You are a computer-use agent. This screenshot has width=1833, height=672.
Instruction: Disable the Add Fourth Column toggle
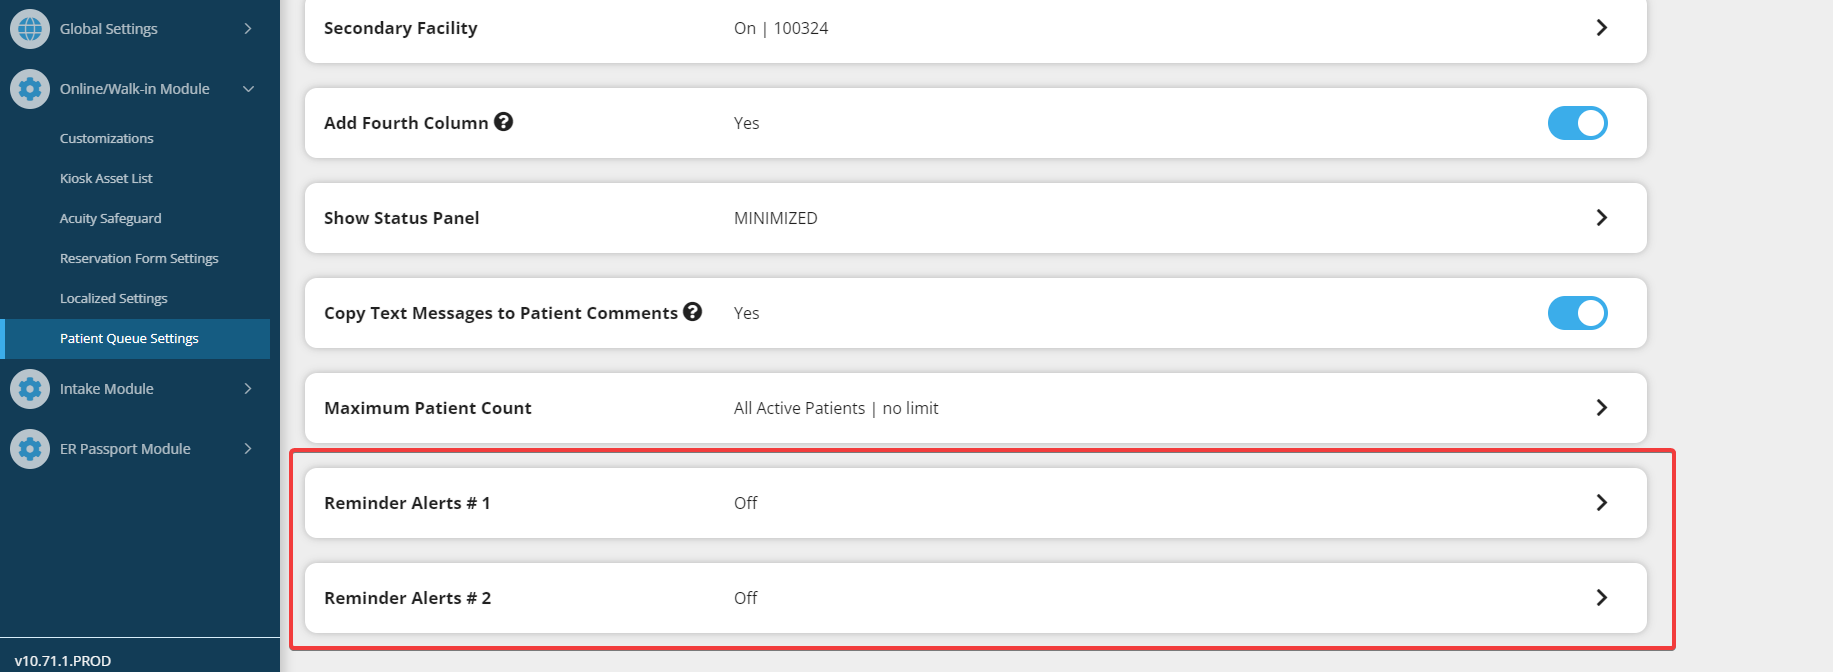point(1577,123)
